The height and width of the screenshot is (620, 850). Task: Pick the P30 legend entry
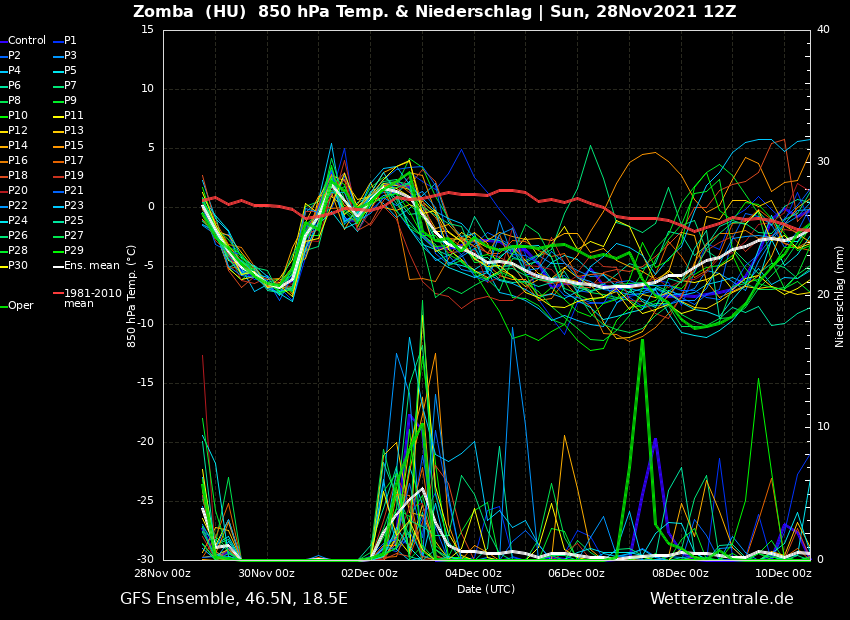click(18, 266)
